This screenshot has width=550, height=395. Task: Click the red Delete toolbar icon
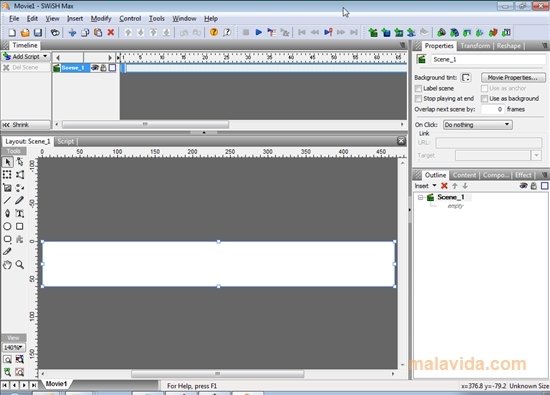pyautogui.click(x=111, y=32)
